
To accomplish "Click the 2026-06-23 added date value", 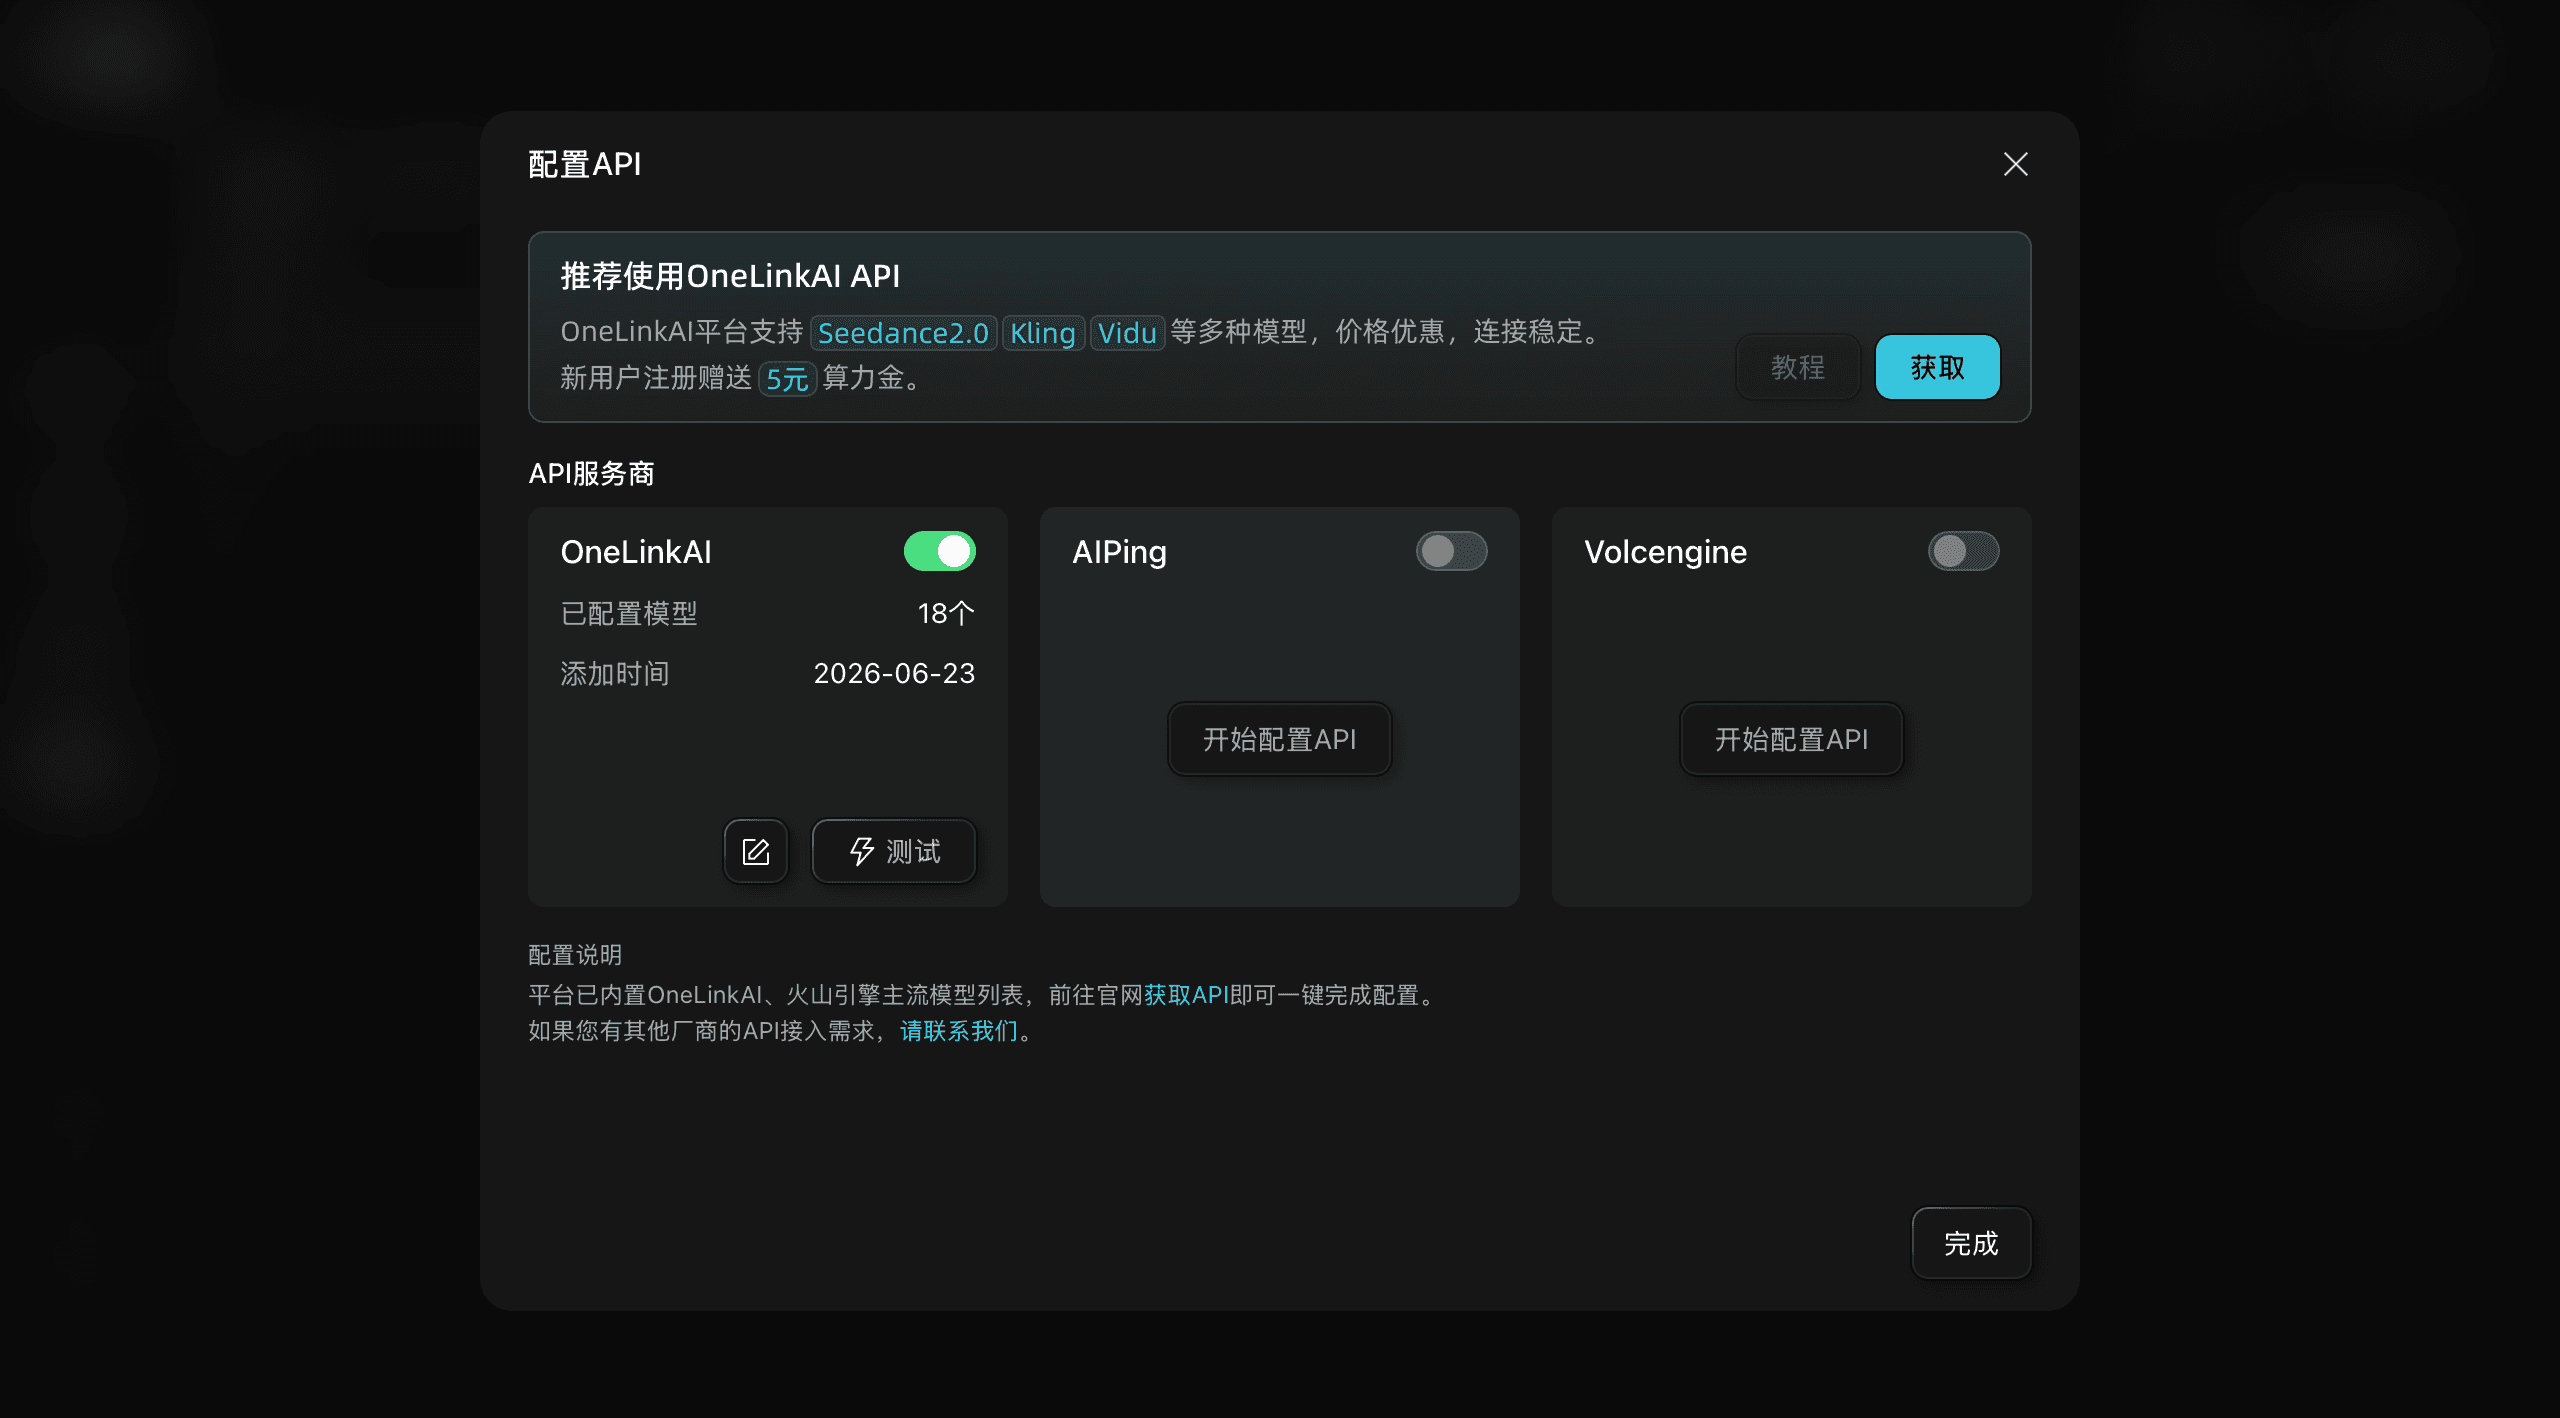I will (894, 673).
